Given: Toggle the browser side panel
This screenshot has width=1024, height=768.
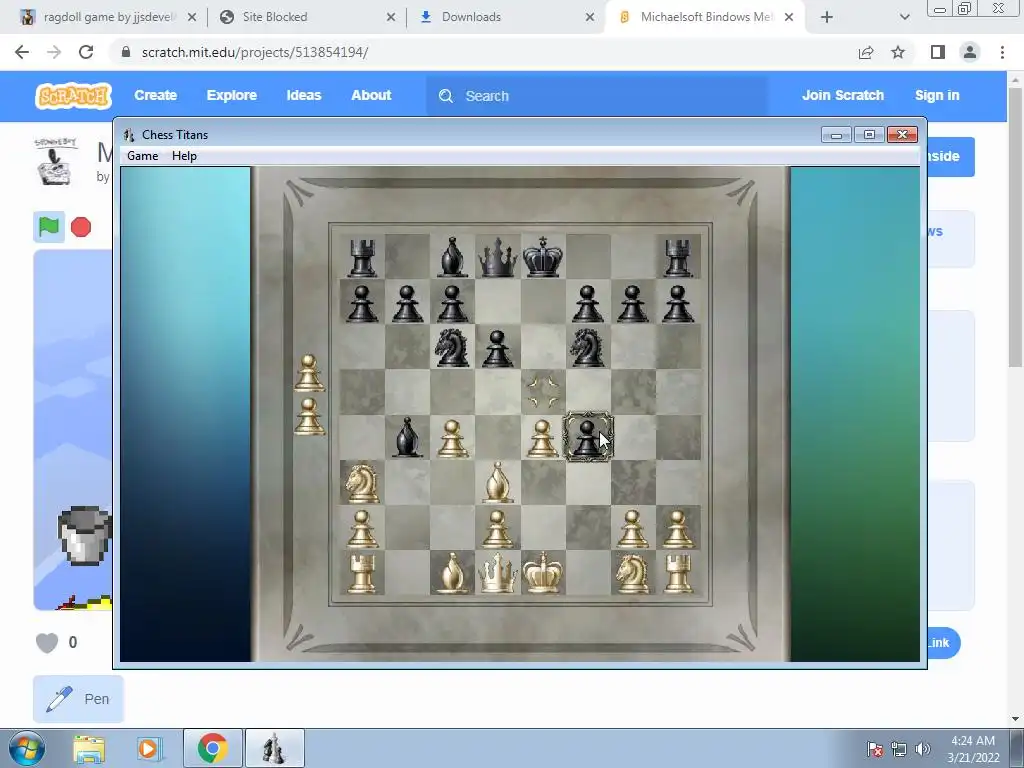Looking at the screenshot, I should 938,52.
